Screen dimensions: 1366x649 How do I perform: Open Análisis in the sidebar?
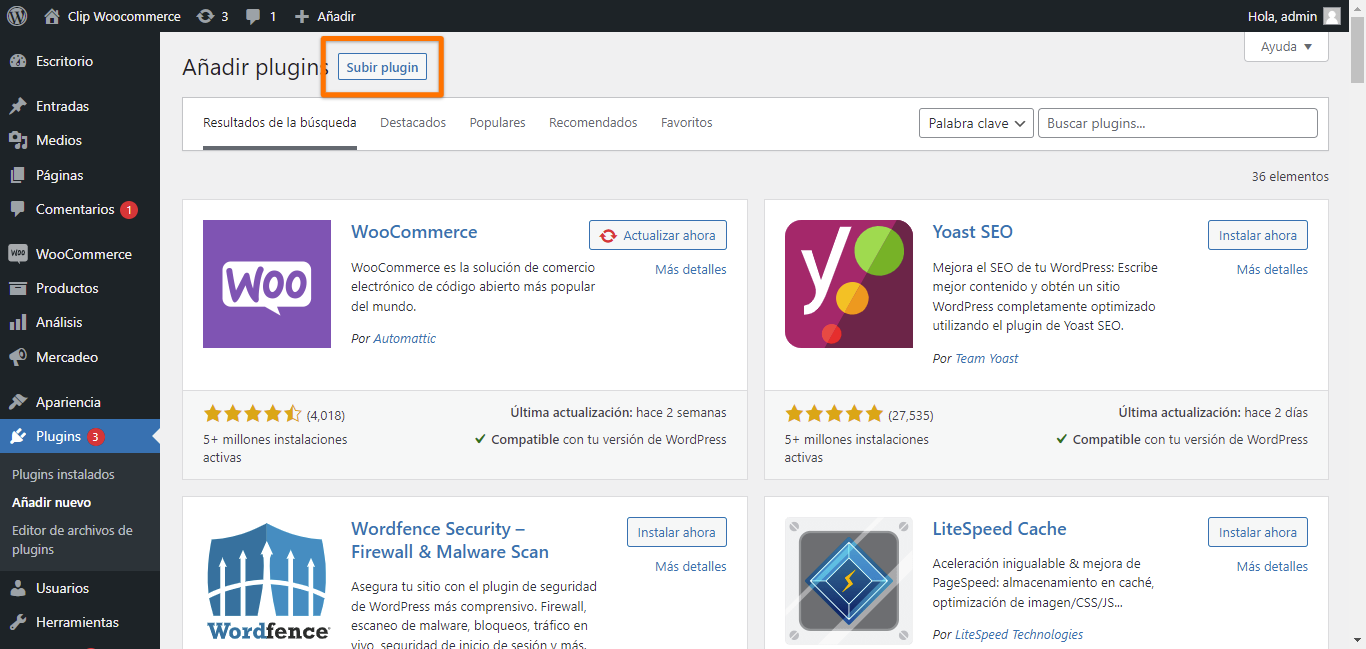59,322
